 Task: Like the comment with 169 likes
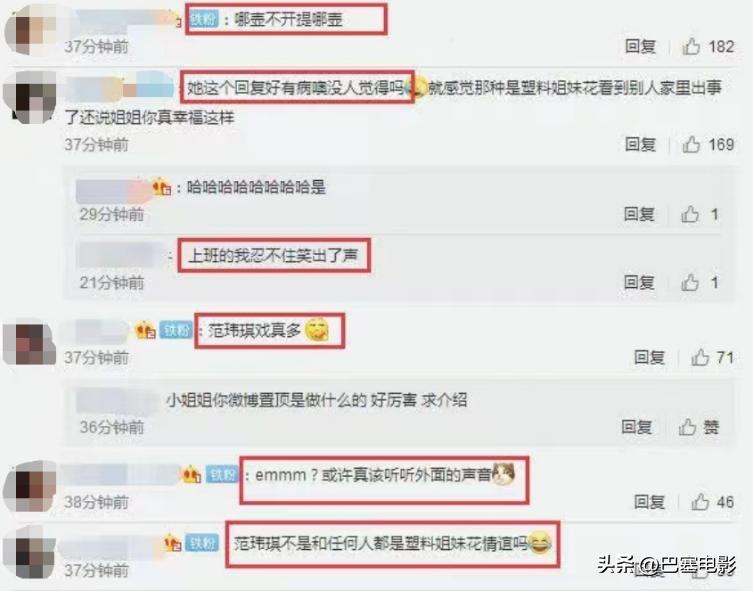click(x=692, y=144)
